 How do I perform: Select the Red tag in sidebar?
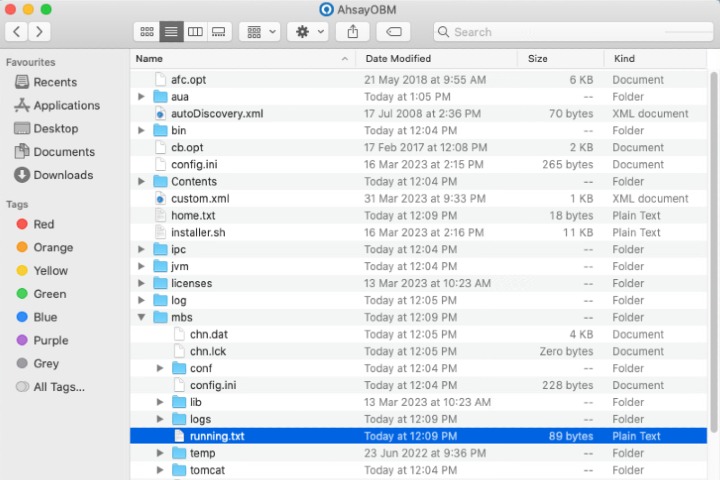[44, 224]
